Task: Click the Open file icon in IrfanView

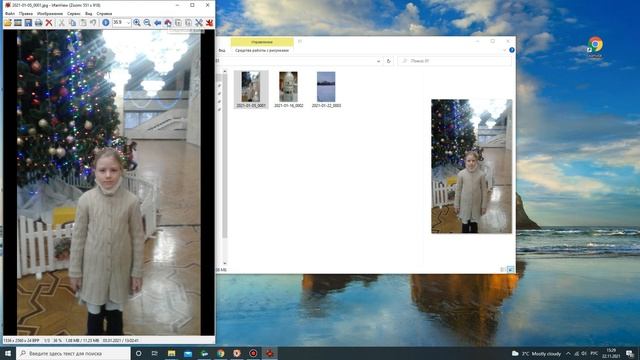Action: pyautogui.click(x=8, y=22)
